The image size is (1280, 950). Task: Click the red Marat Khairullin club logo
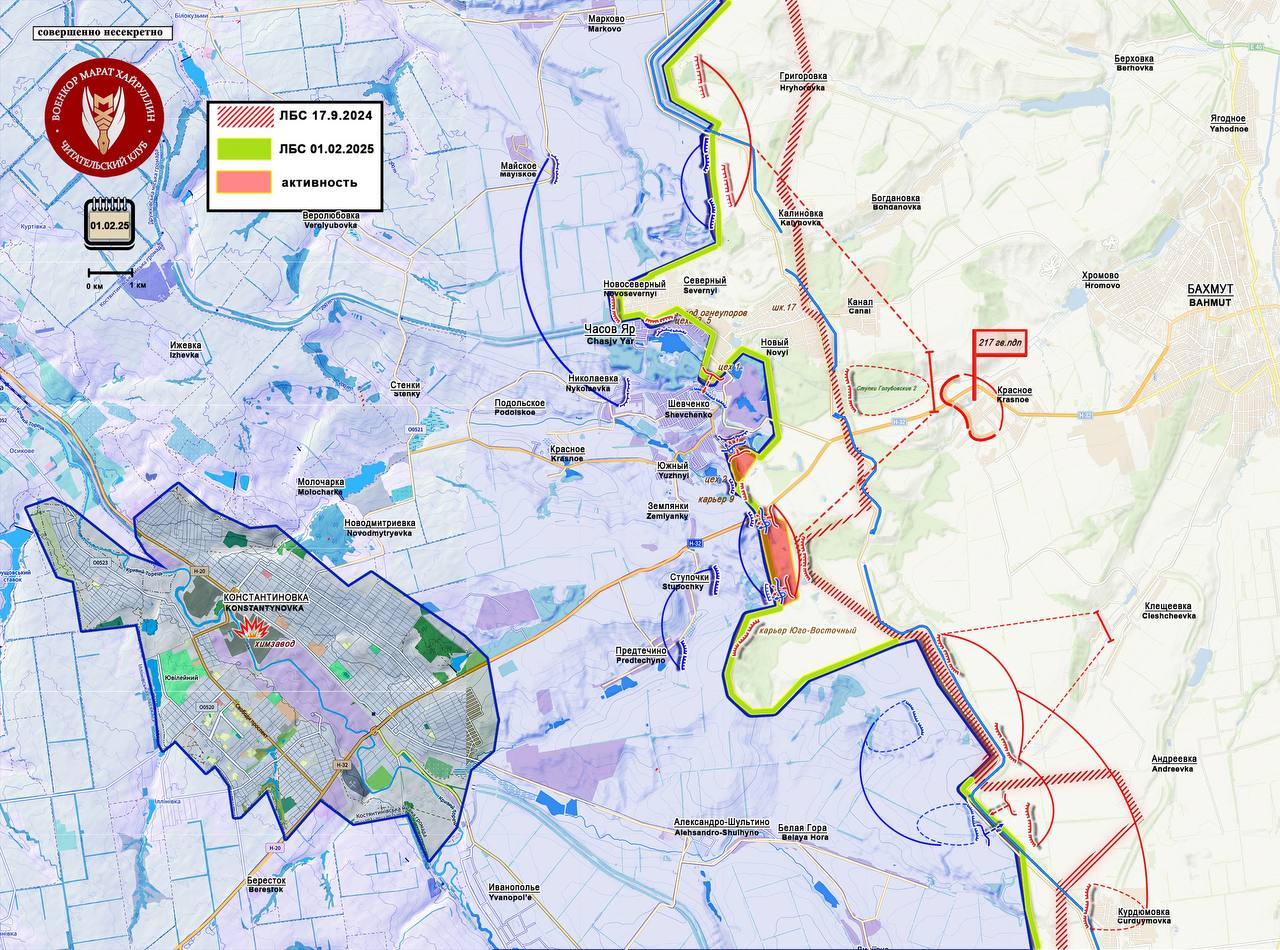click(103, 118)
